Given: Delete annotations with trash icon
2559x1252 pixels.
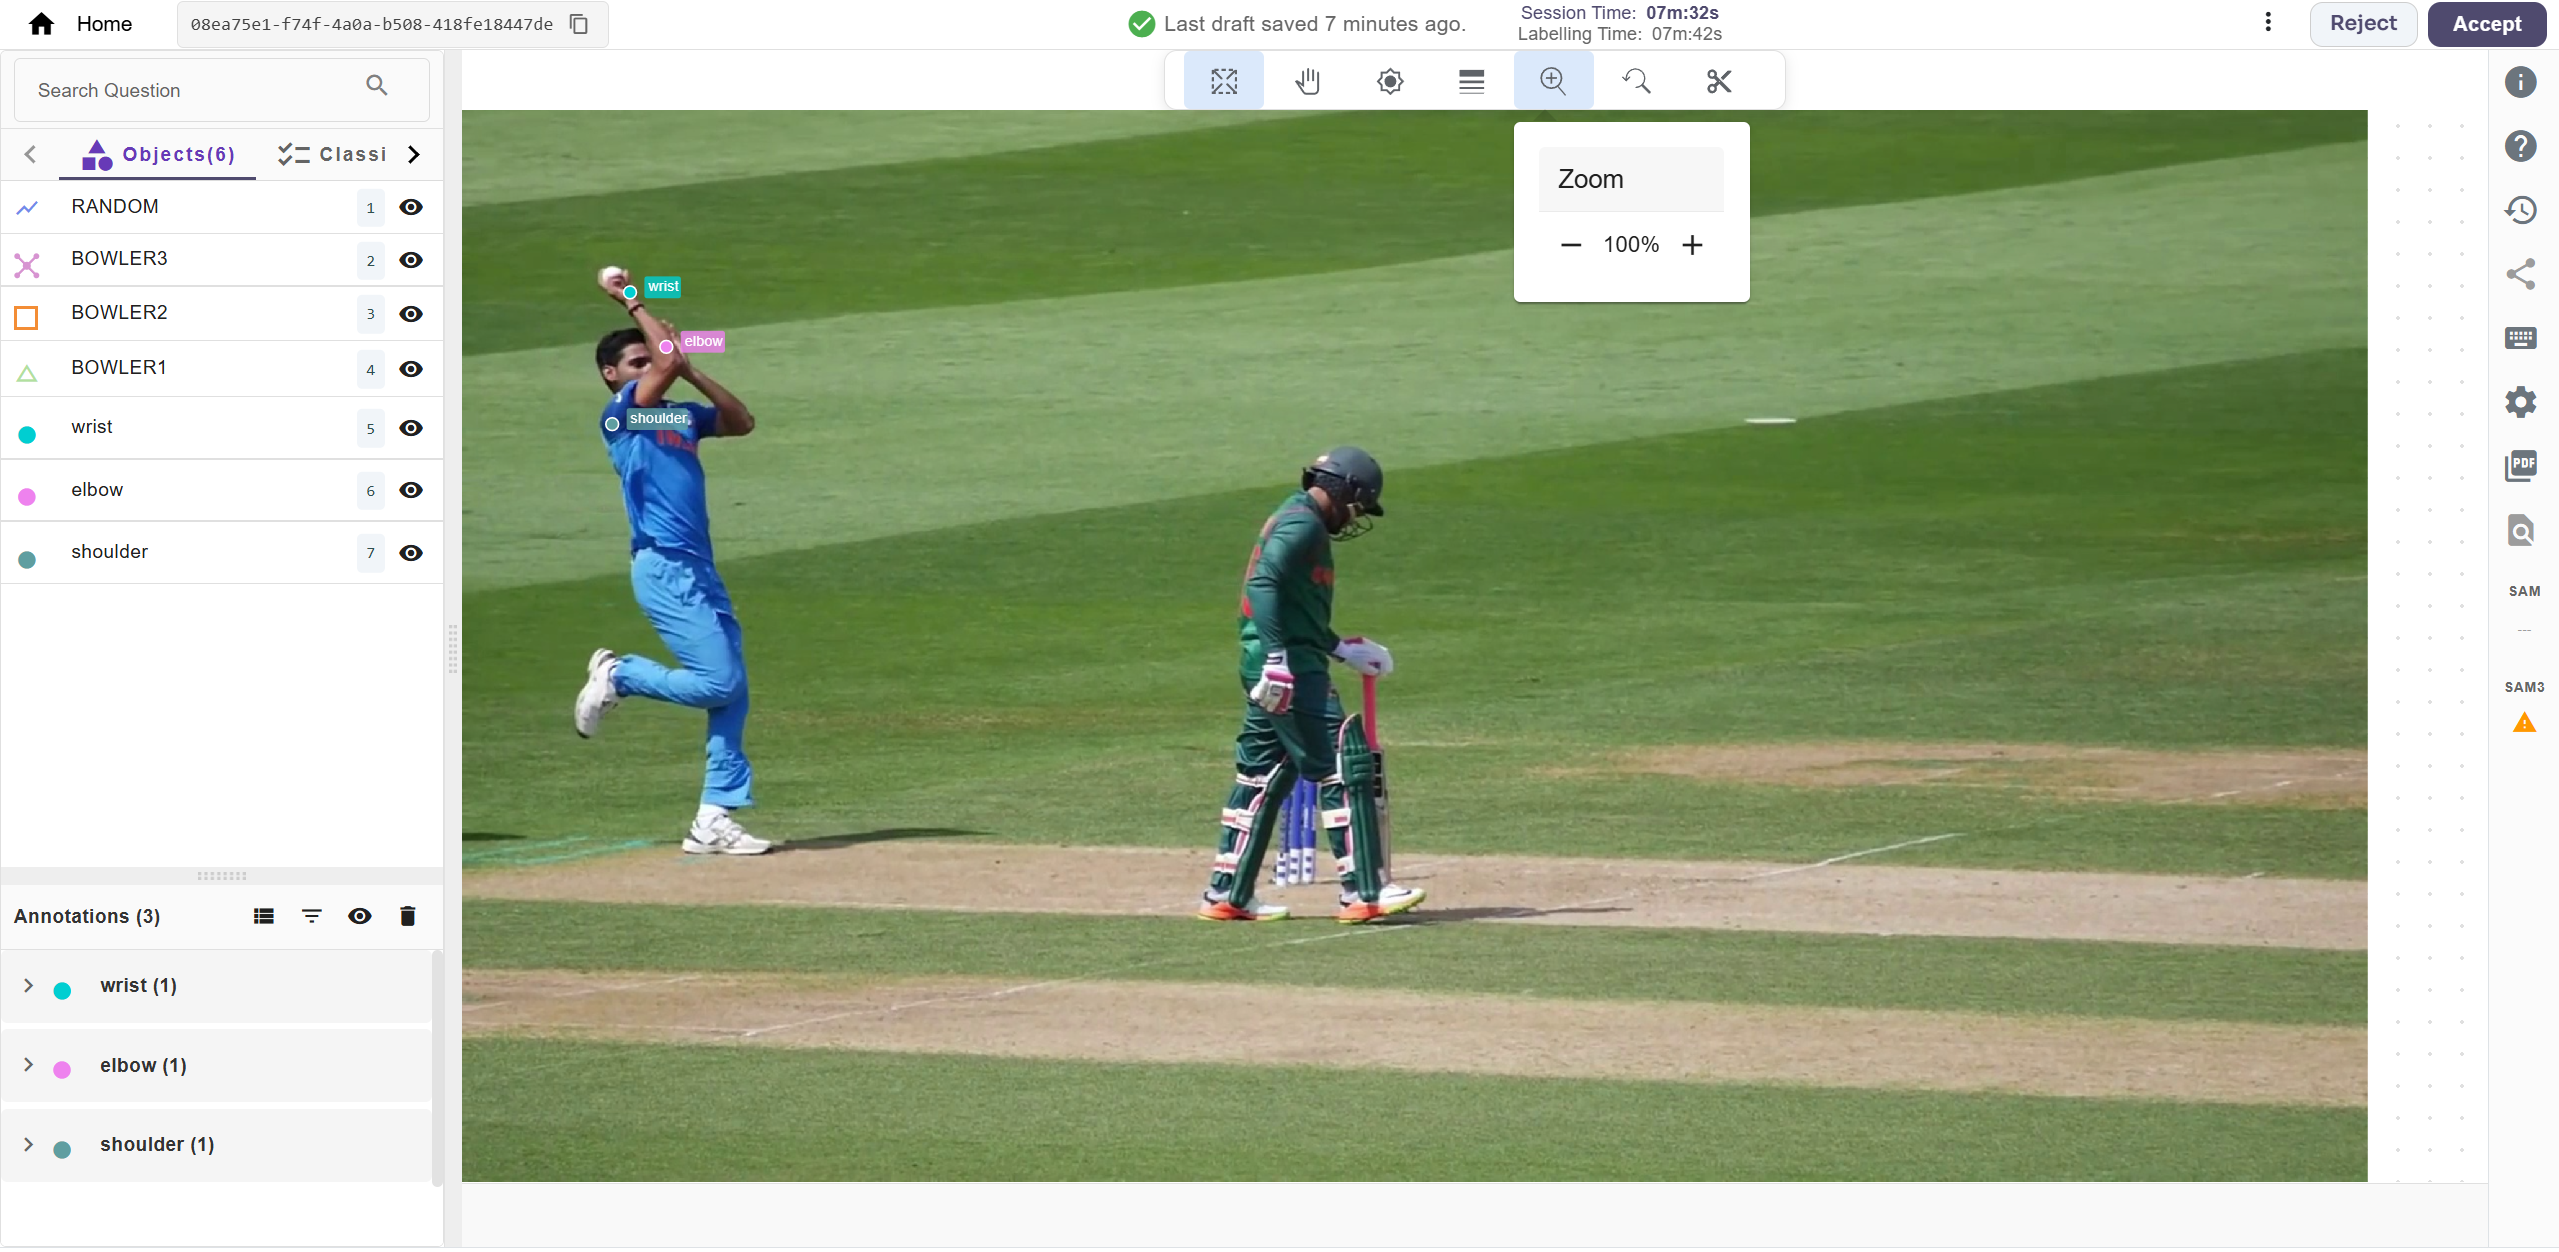Looking at the screenshot, I should (x=407, y=916).
